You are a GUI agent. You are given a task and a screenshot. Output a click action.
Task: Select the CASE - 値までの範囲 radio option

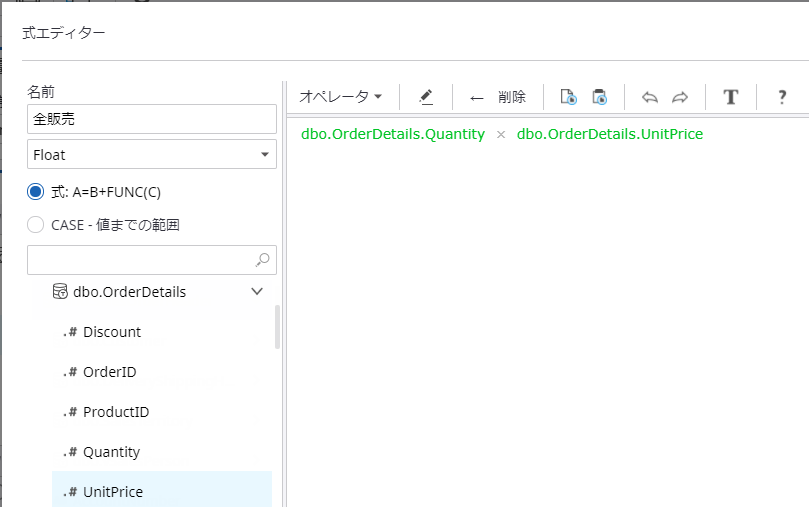36,225
